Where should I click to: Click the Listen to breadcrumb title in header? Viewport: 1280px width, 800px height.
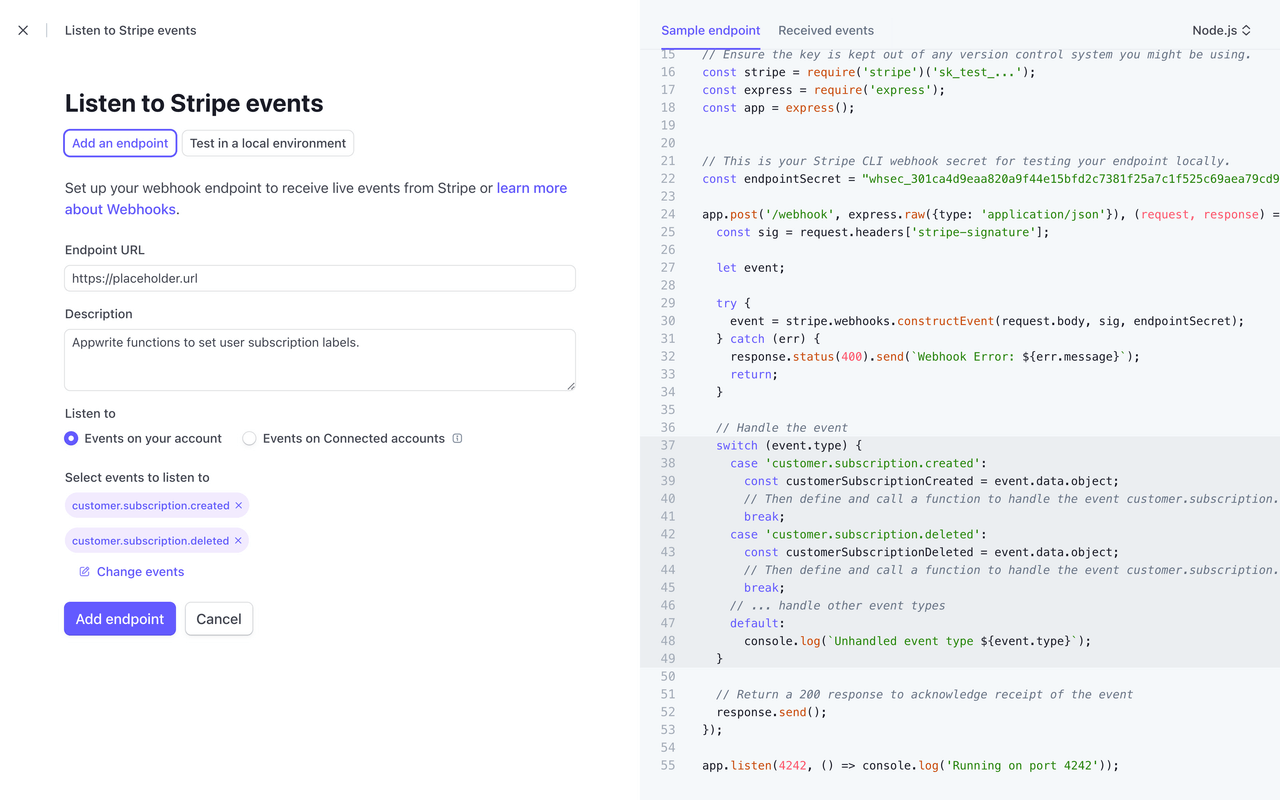(x=130, y=30)
